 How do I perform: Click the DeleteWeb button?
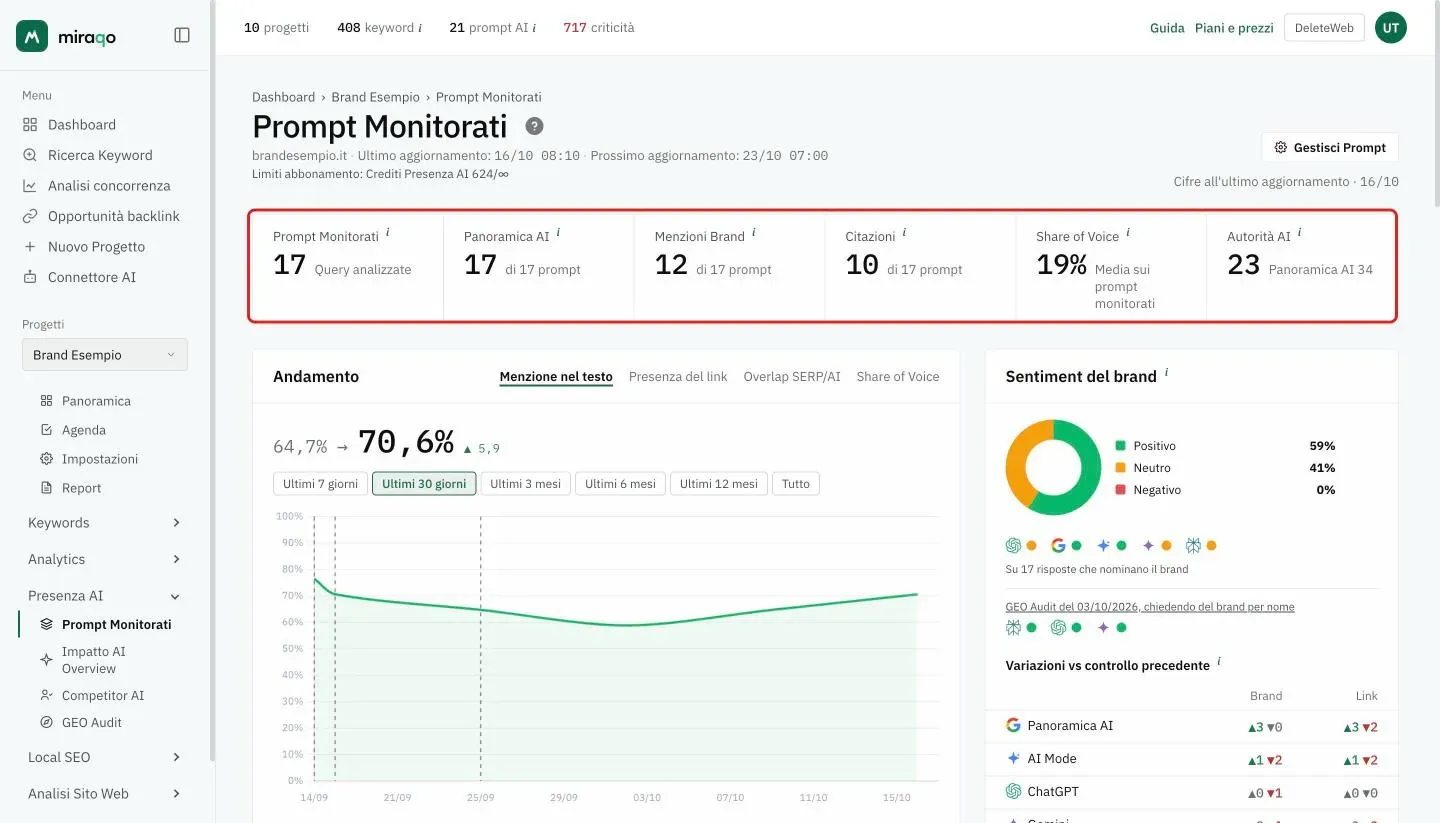[x=1324, y=28]
